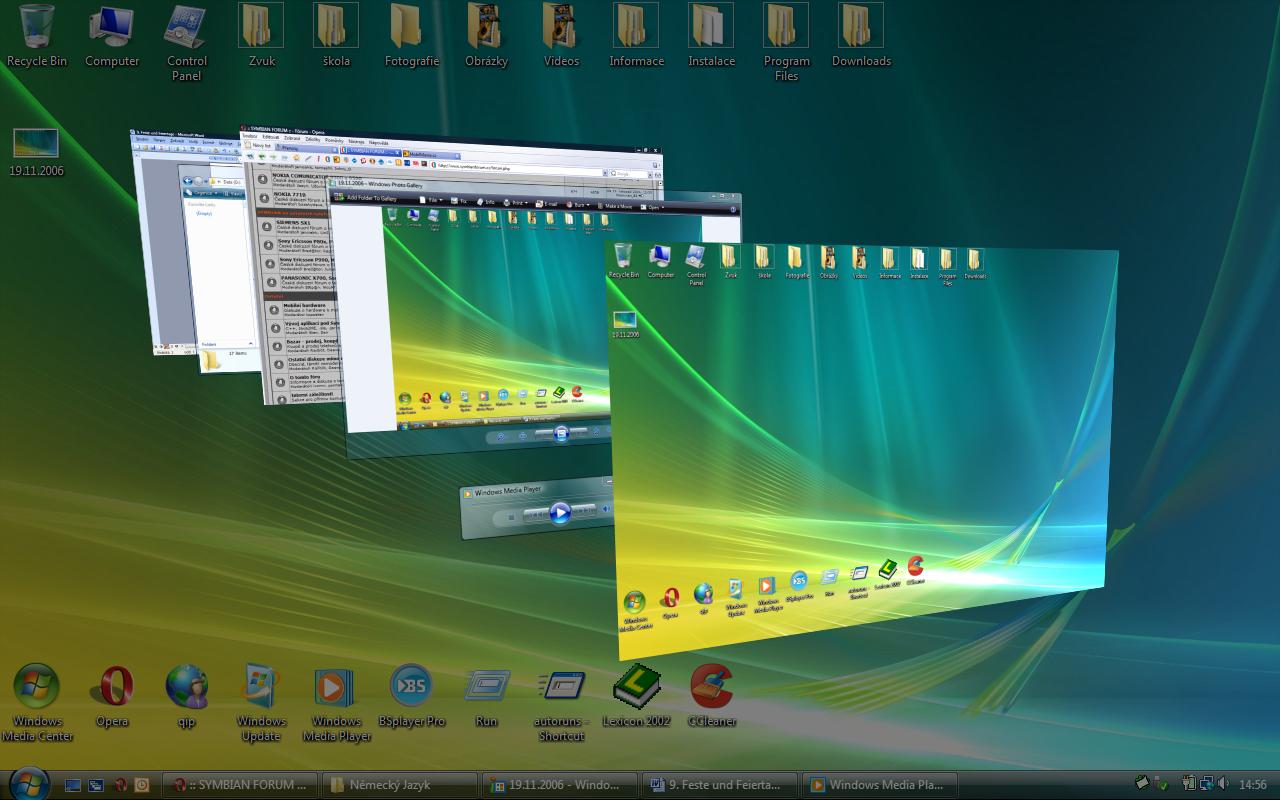Switch to Windows Media Player taskbar button
This screenshot has width=1280, height=800.
click(x=880, y=785)
